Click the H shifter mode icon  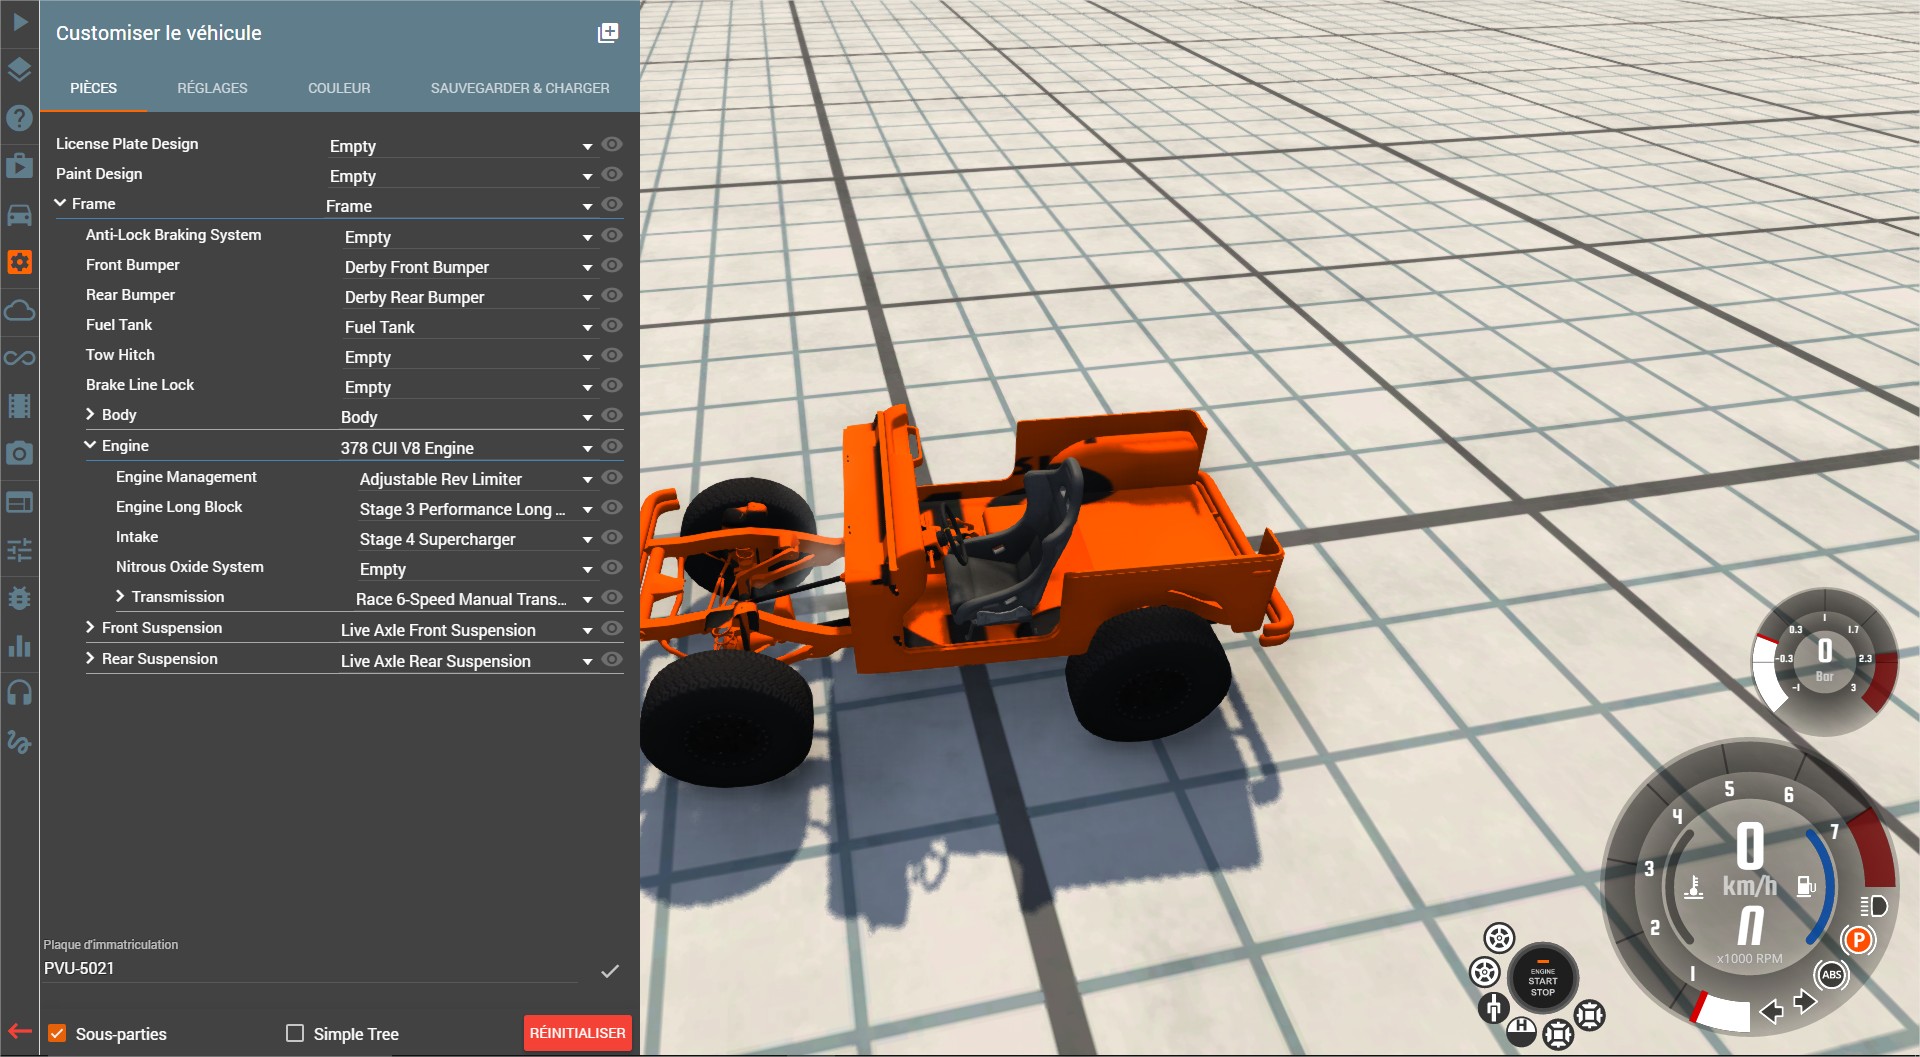1521,1030
